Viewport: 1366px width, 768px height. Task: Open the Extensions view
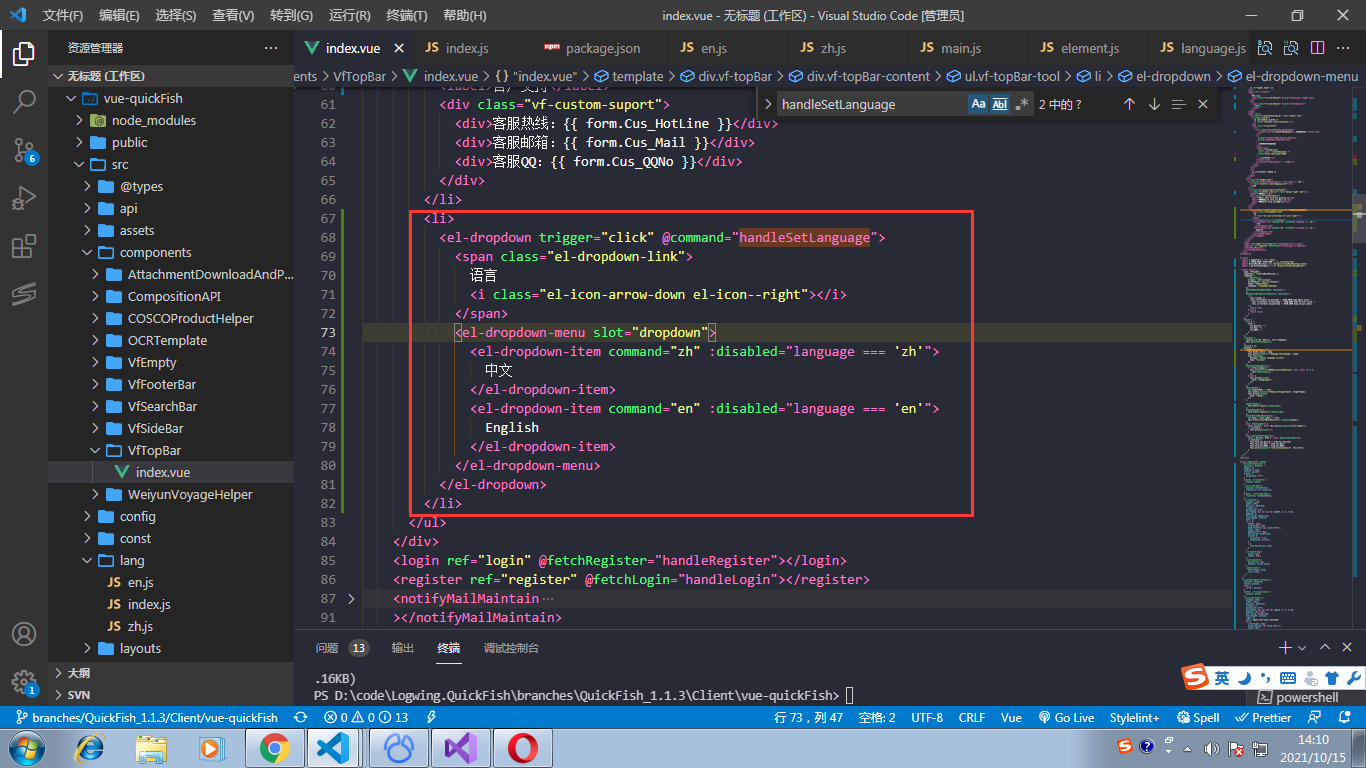click(24, 247)
